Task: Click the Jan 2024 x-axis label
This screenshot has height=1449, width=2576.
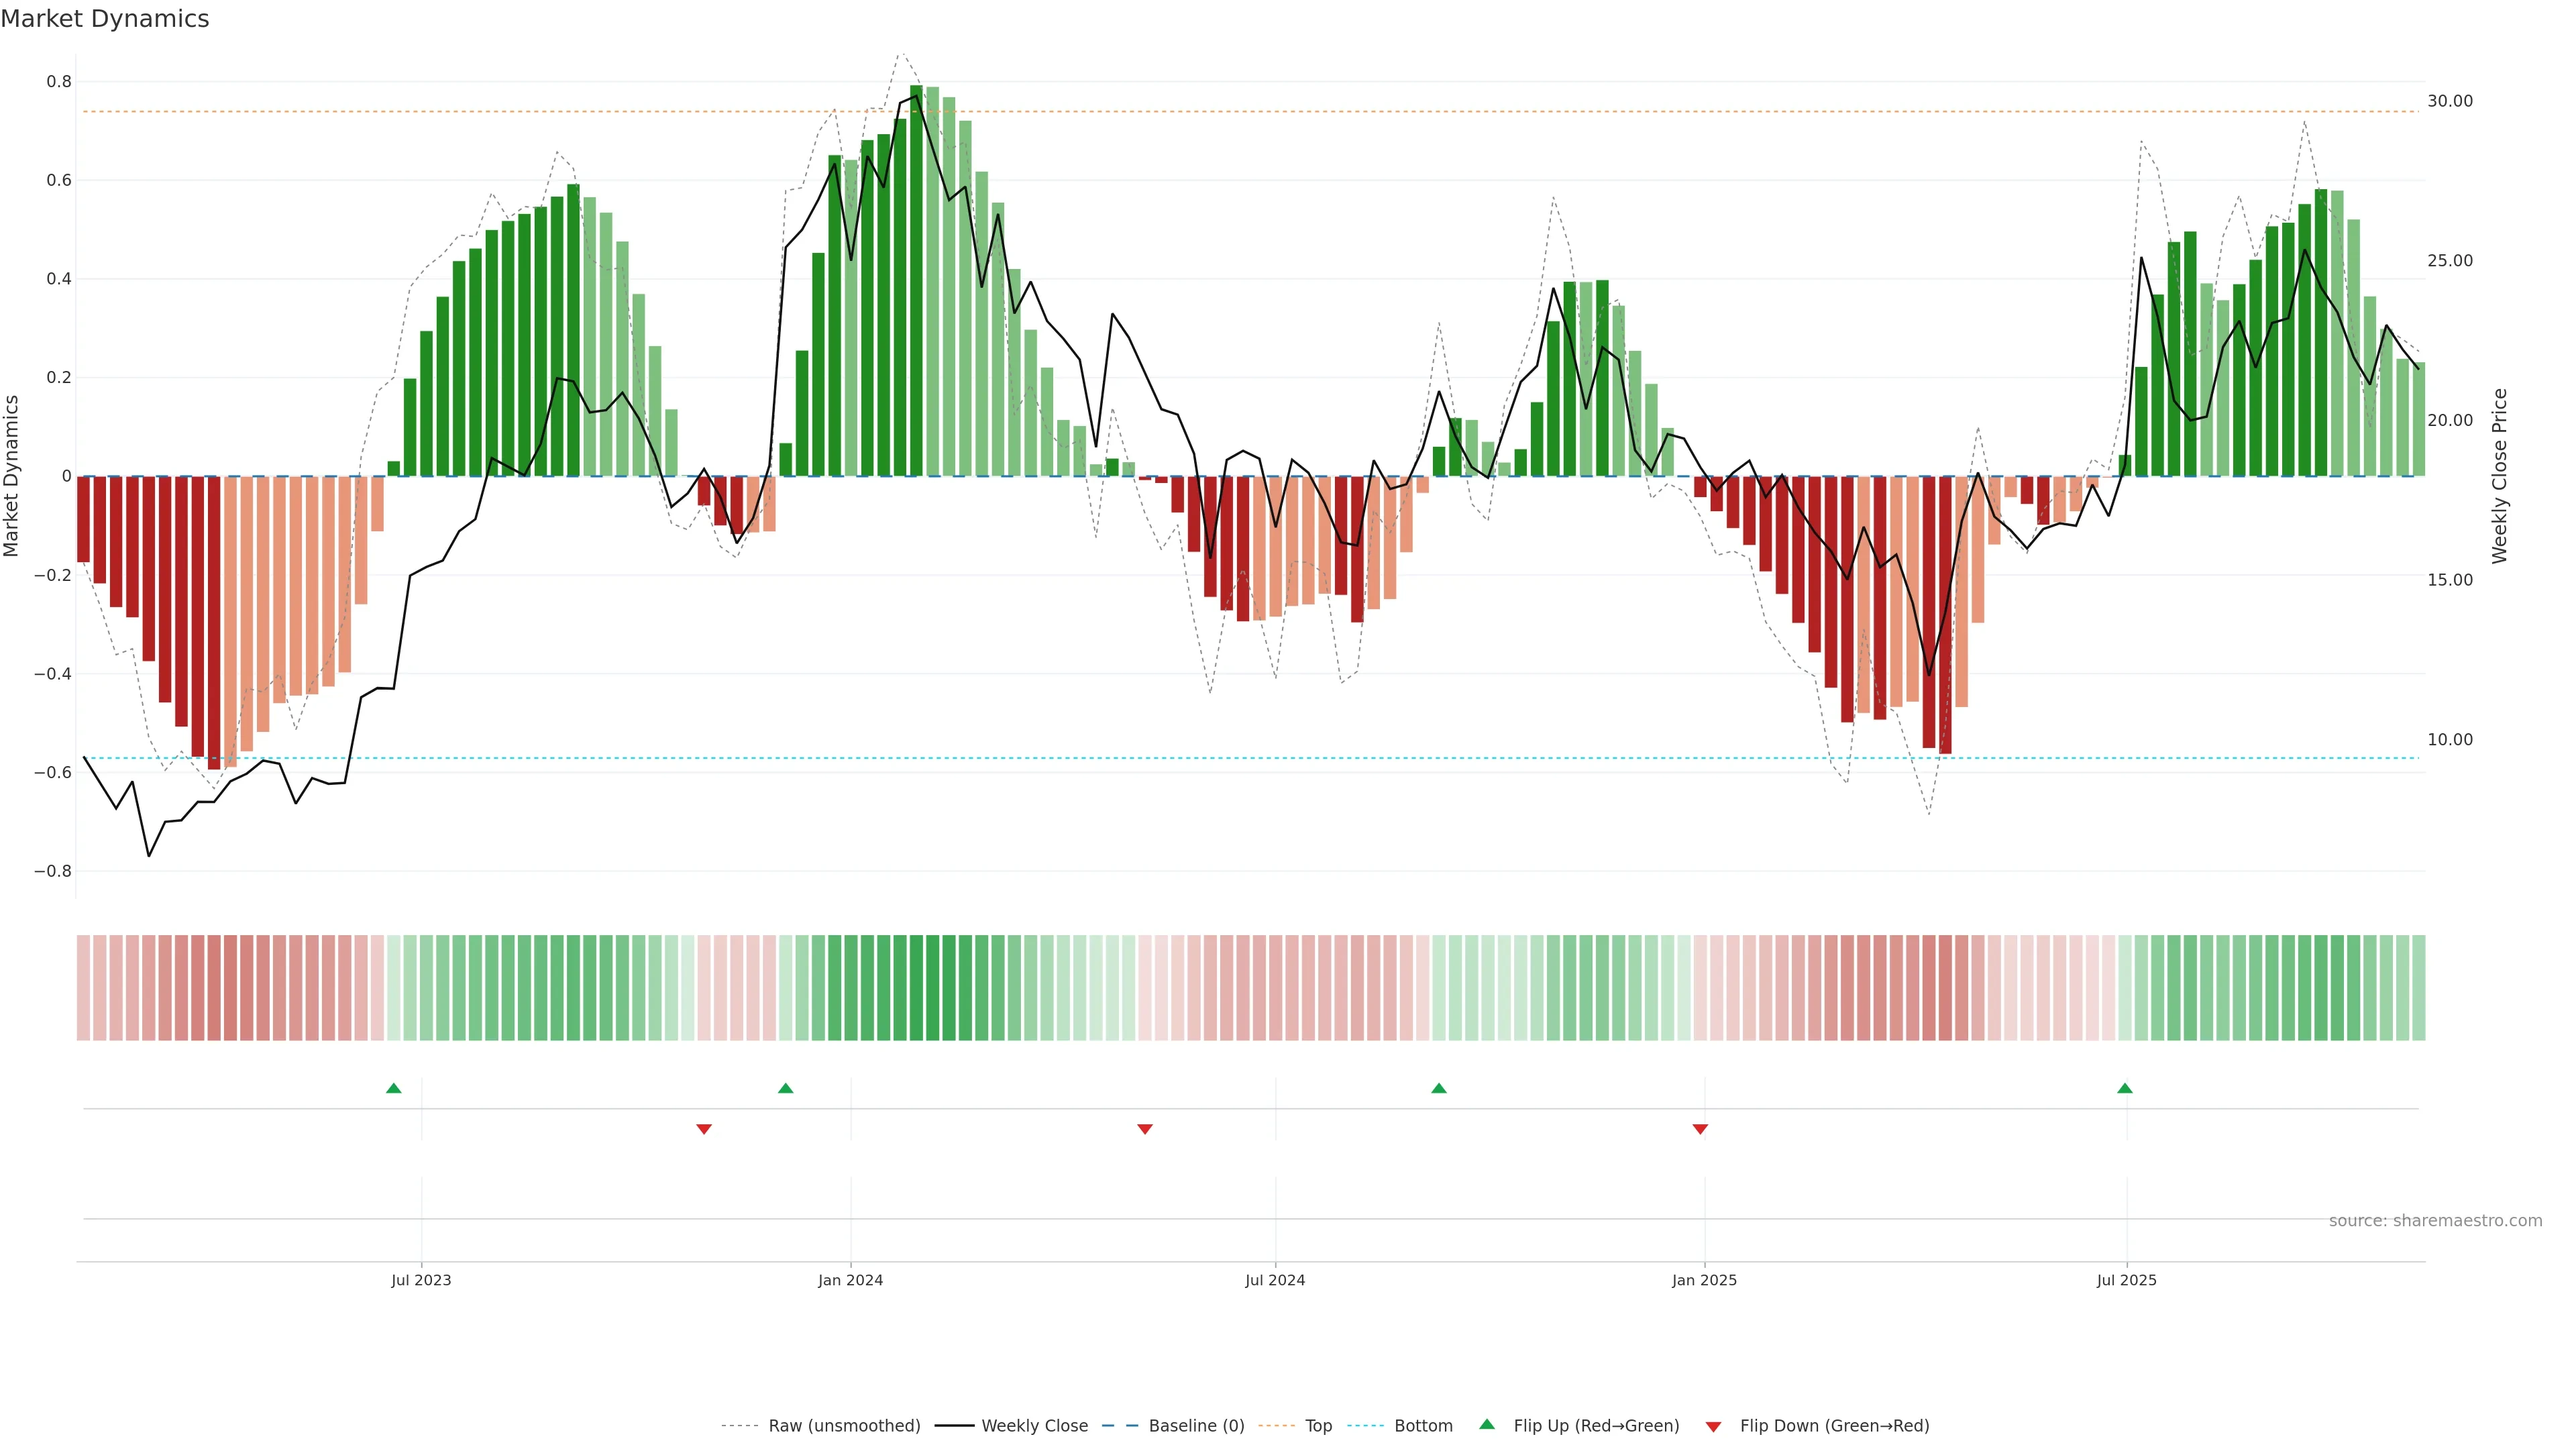Action: [x=850, y=1280]
